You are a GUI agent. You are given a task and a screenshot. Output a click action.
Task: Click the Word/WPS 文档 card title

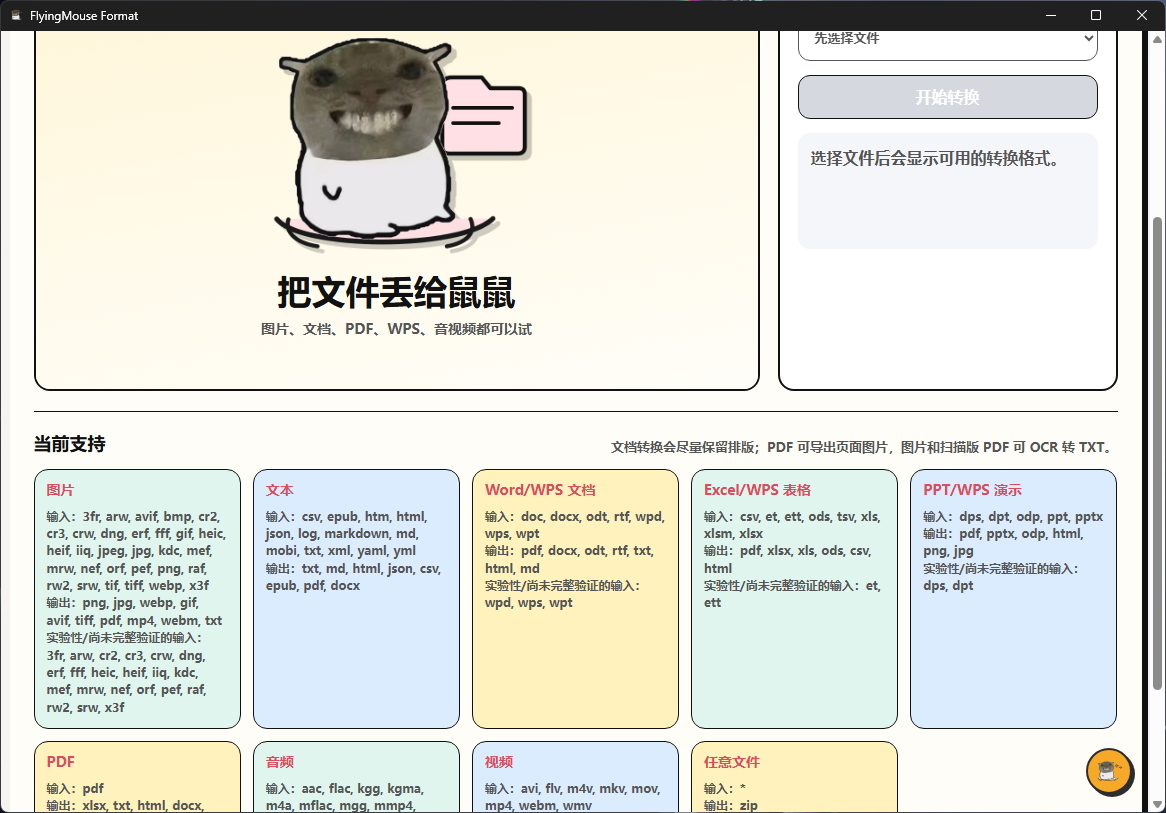click(540, 490)
